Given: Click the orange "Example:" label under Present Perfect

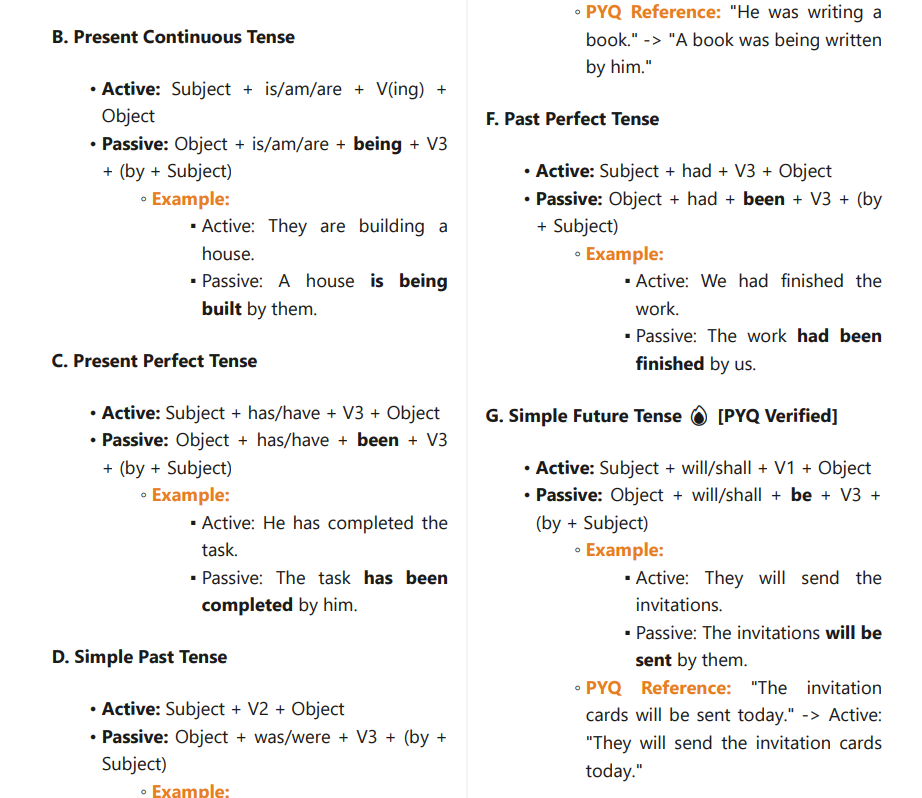Looking at the screenshot, I should click(190, 495).
